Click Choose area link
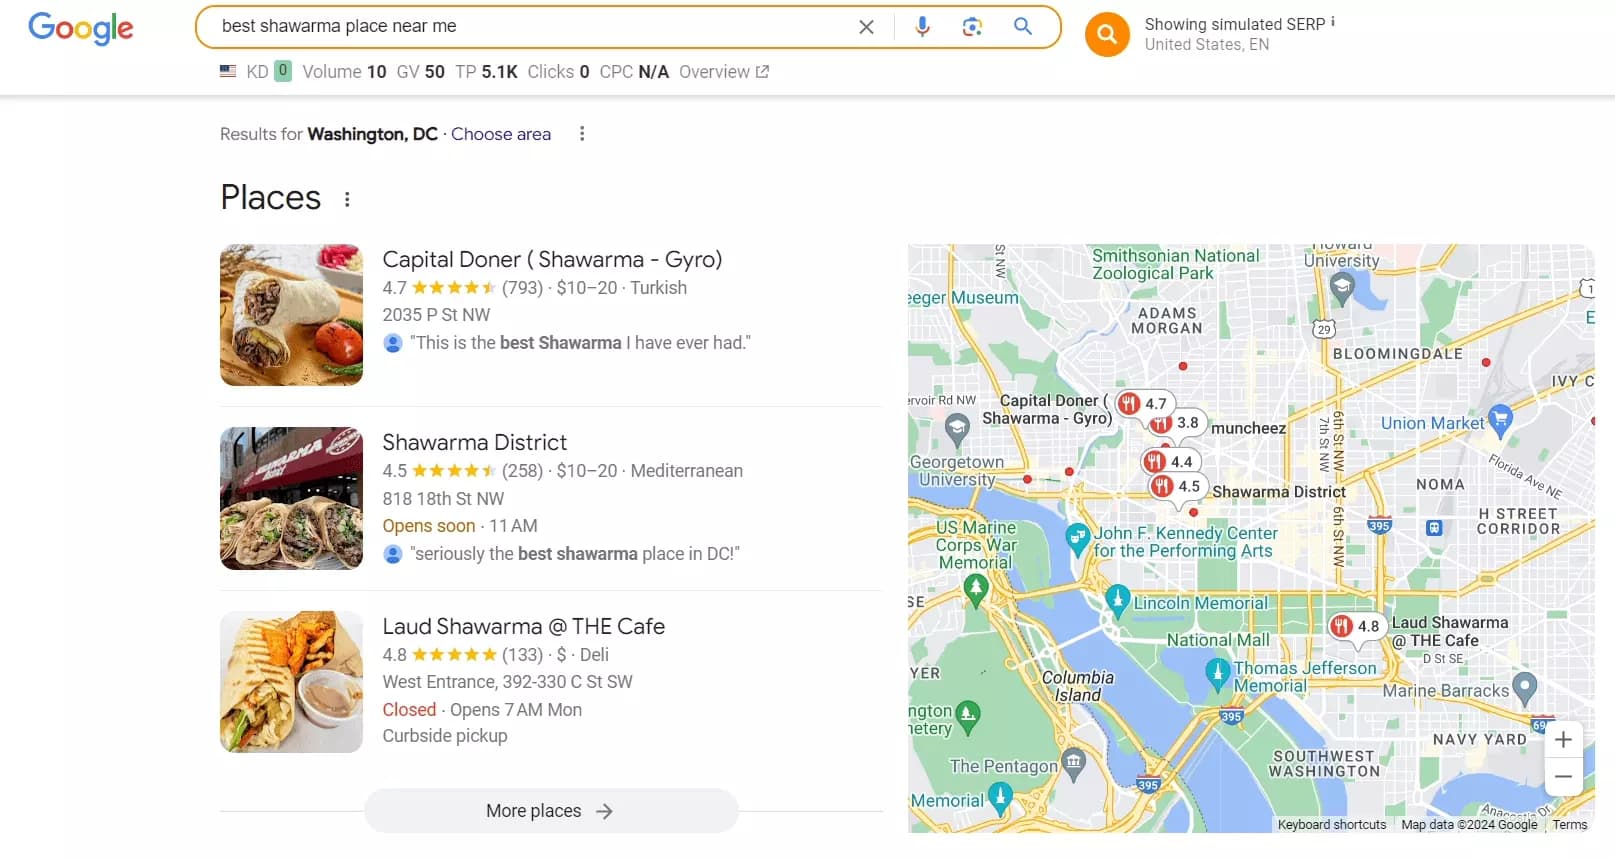The width and height of the screenshot is (1615, 858). pyautogui.click(x=501, y=134)
